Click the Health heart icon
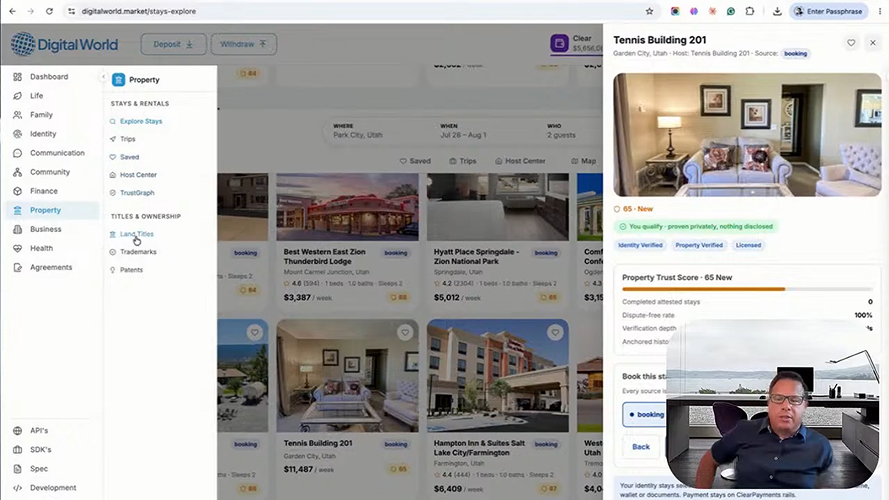889x500 pixels. pos(18,248)
